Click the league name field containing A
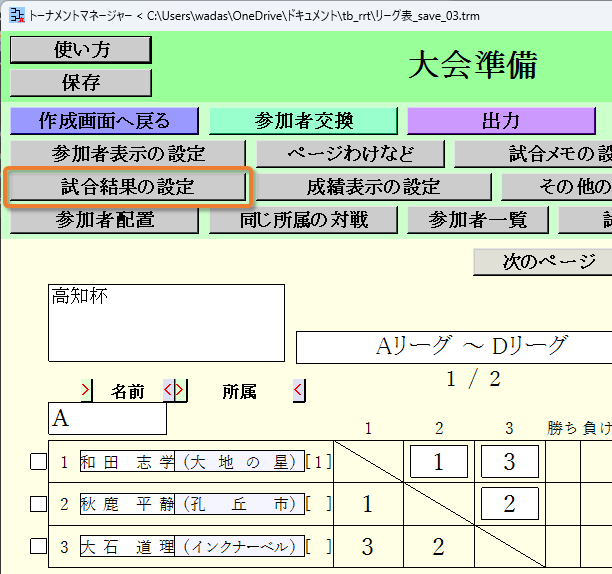 tap(107, 418)
